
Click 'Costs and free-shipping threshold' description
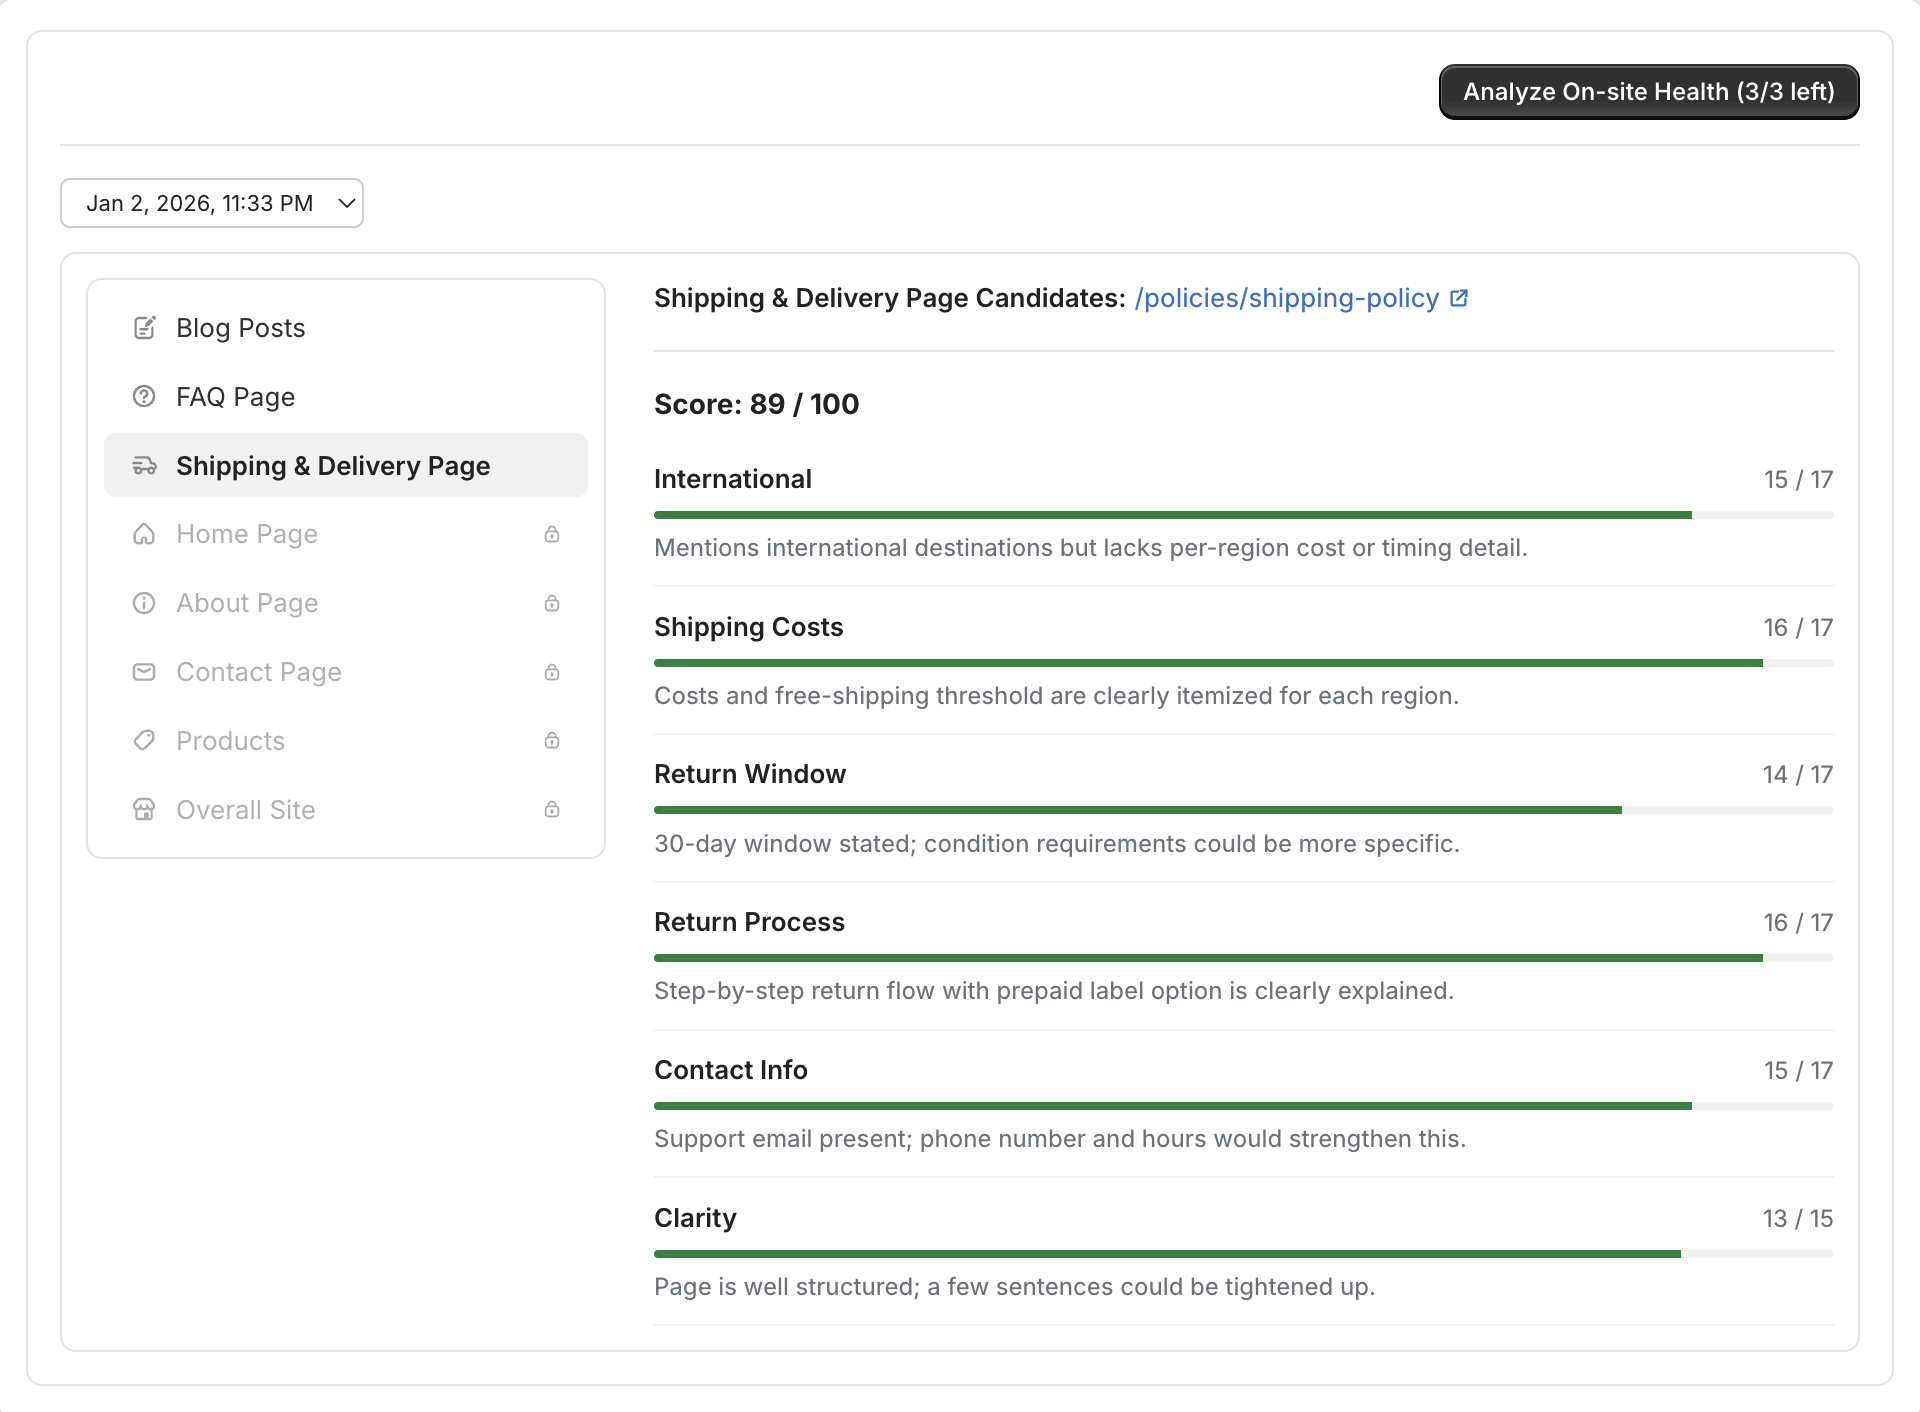coord(1057,696)
